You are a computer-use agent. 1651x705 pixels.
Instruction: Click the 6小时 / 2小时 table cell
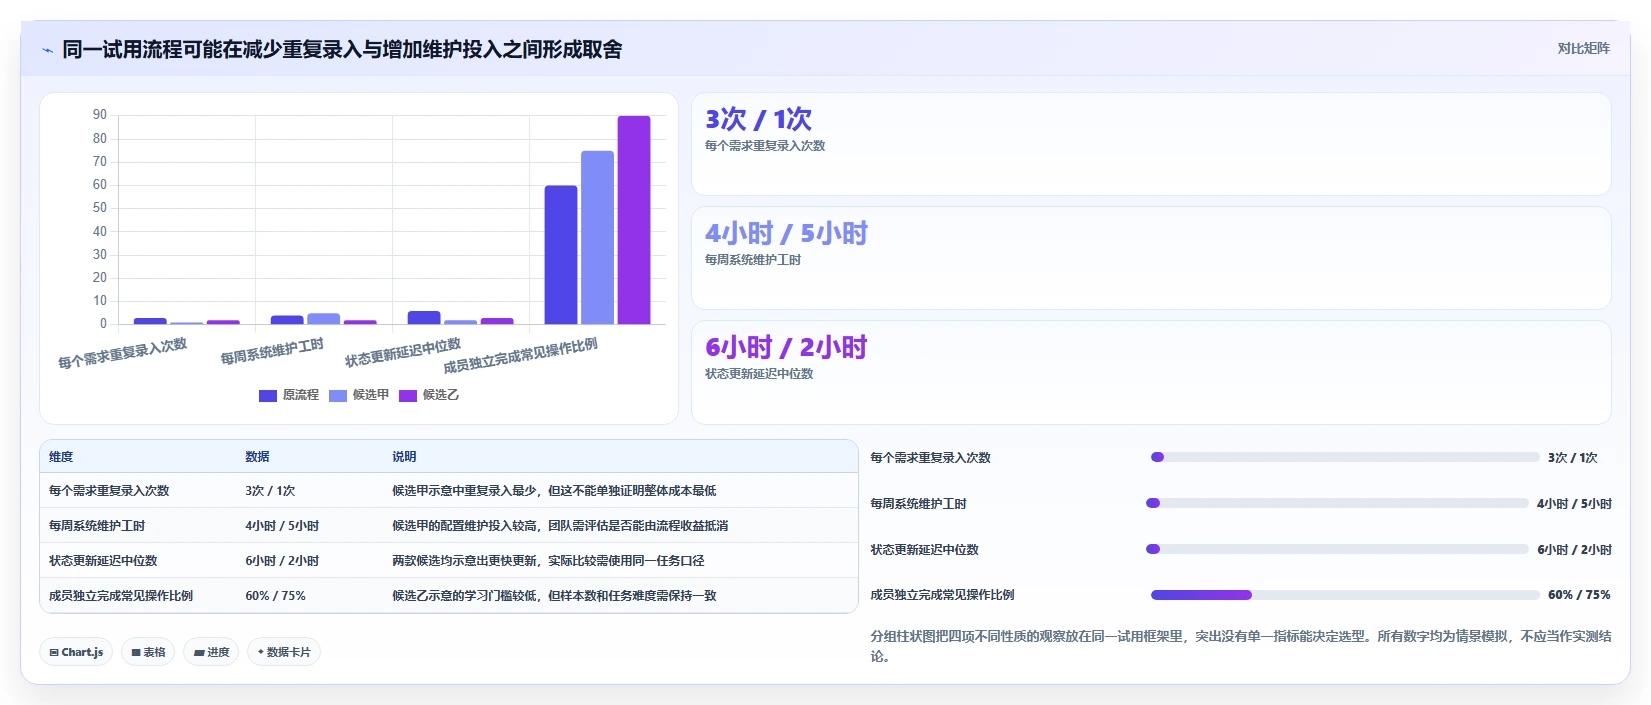coord(282,561)
